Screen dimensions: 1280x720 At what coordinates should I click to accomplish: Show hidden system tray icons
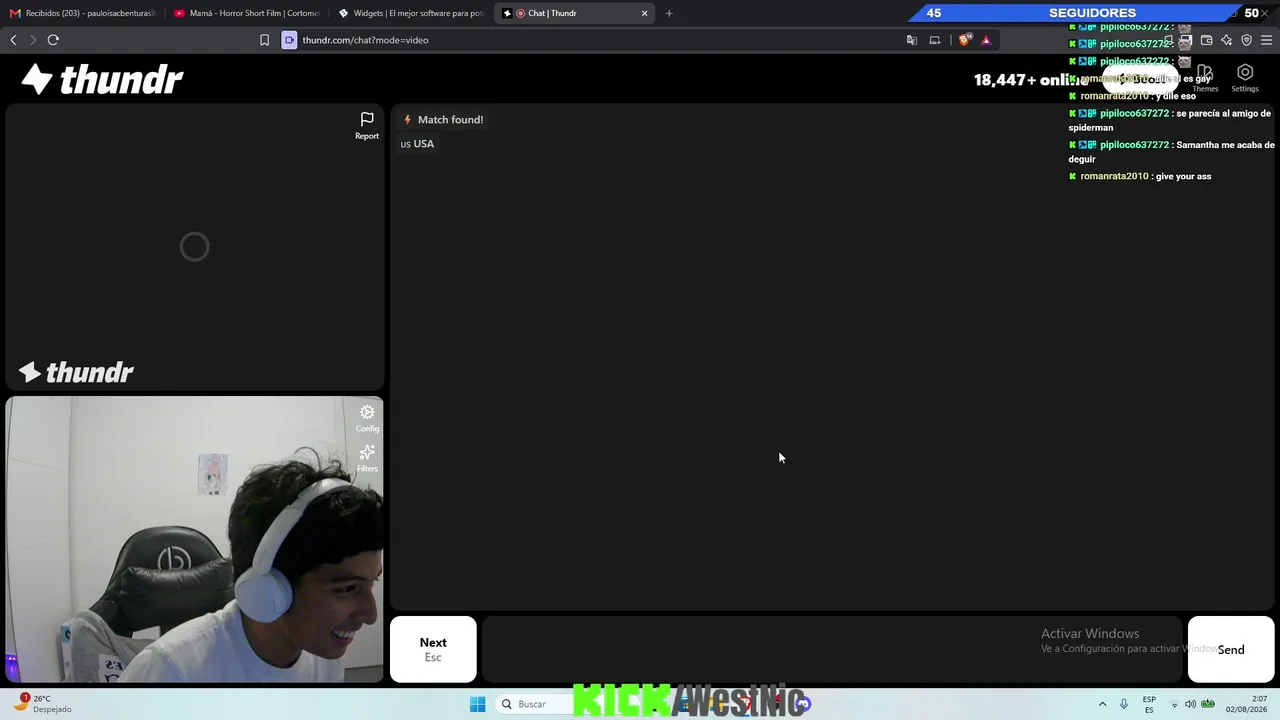coord(1103,704)
